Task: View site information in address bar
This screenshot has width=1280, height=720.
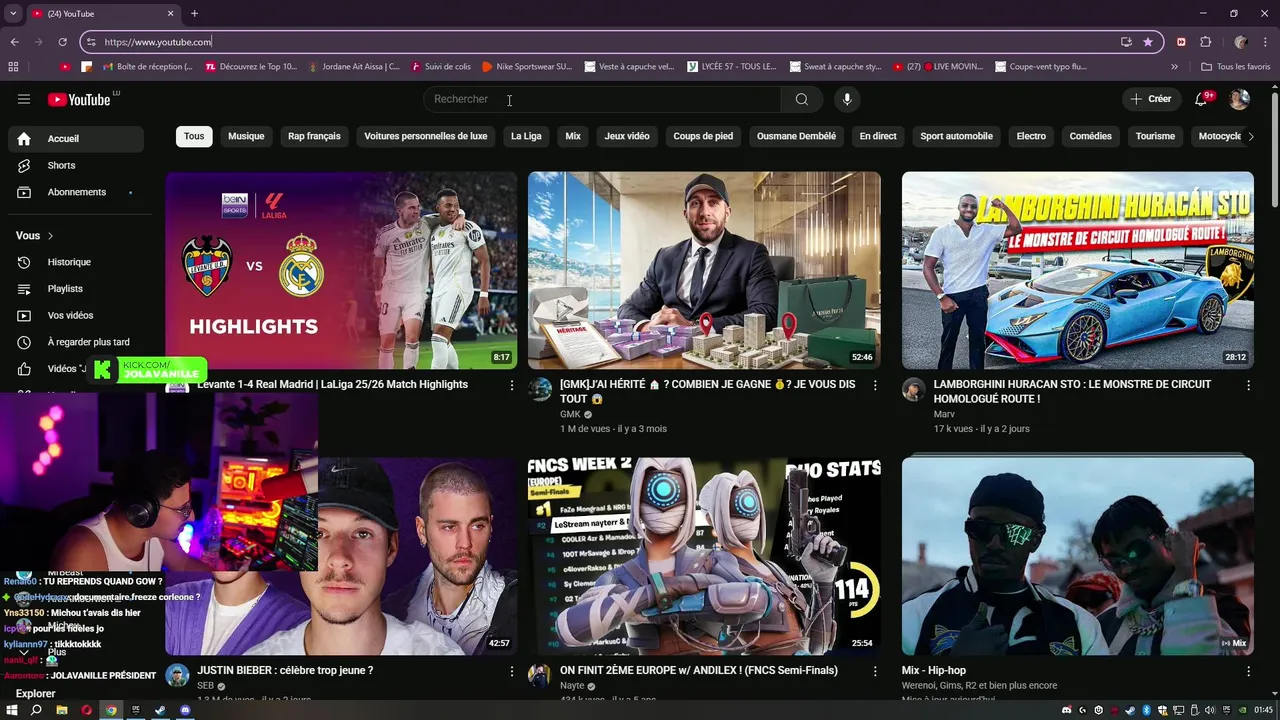Action: coord(92,42)
